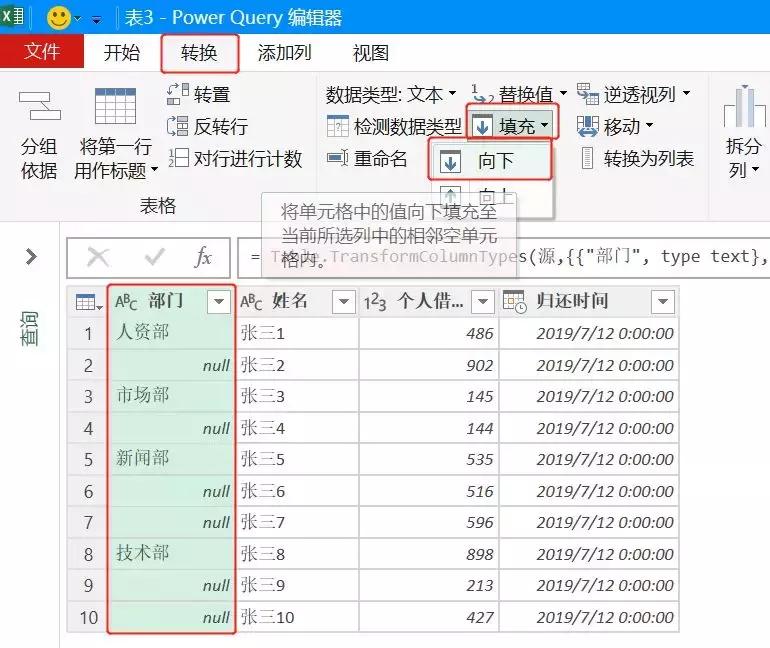Image resolution: width=770 pixels, height=648 pixels.
Task: Click the 重命名 rename button
Action: [367, 159]
